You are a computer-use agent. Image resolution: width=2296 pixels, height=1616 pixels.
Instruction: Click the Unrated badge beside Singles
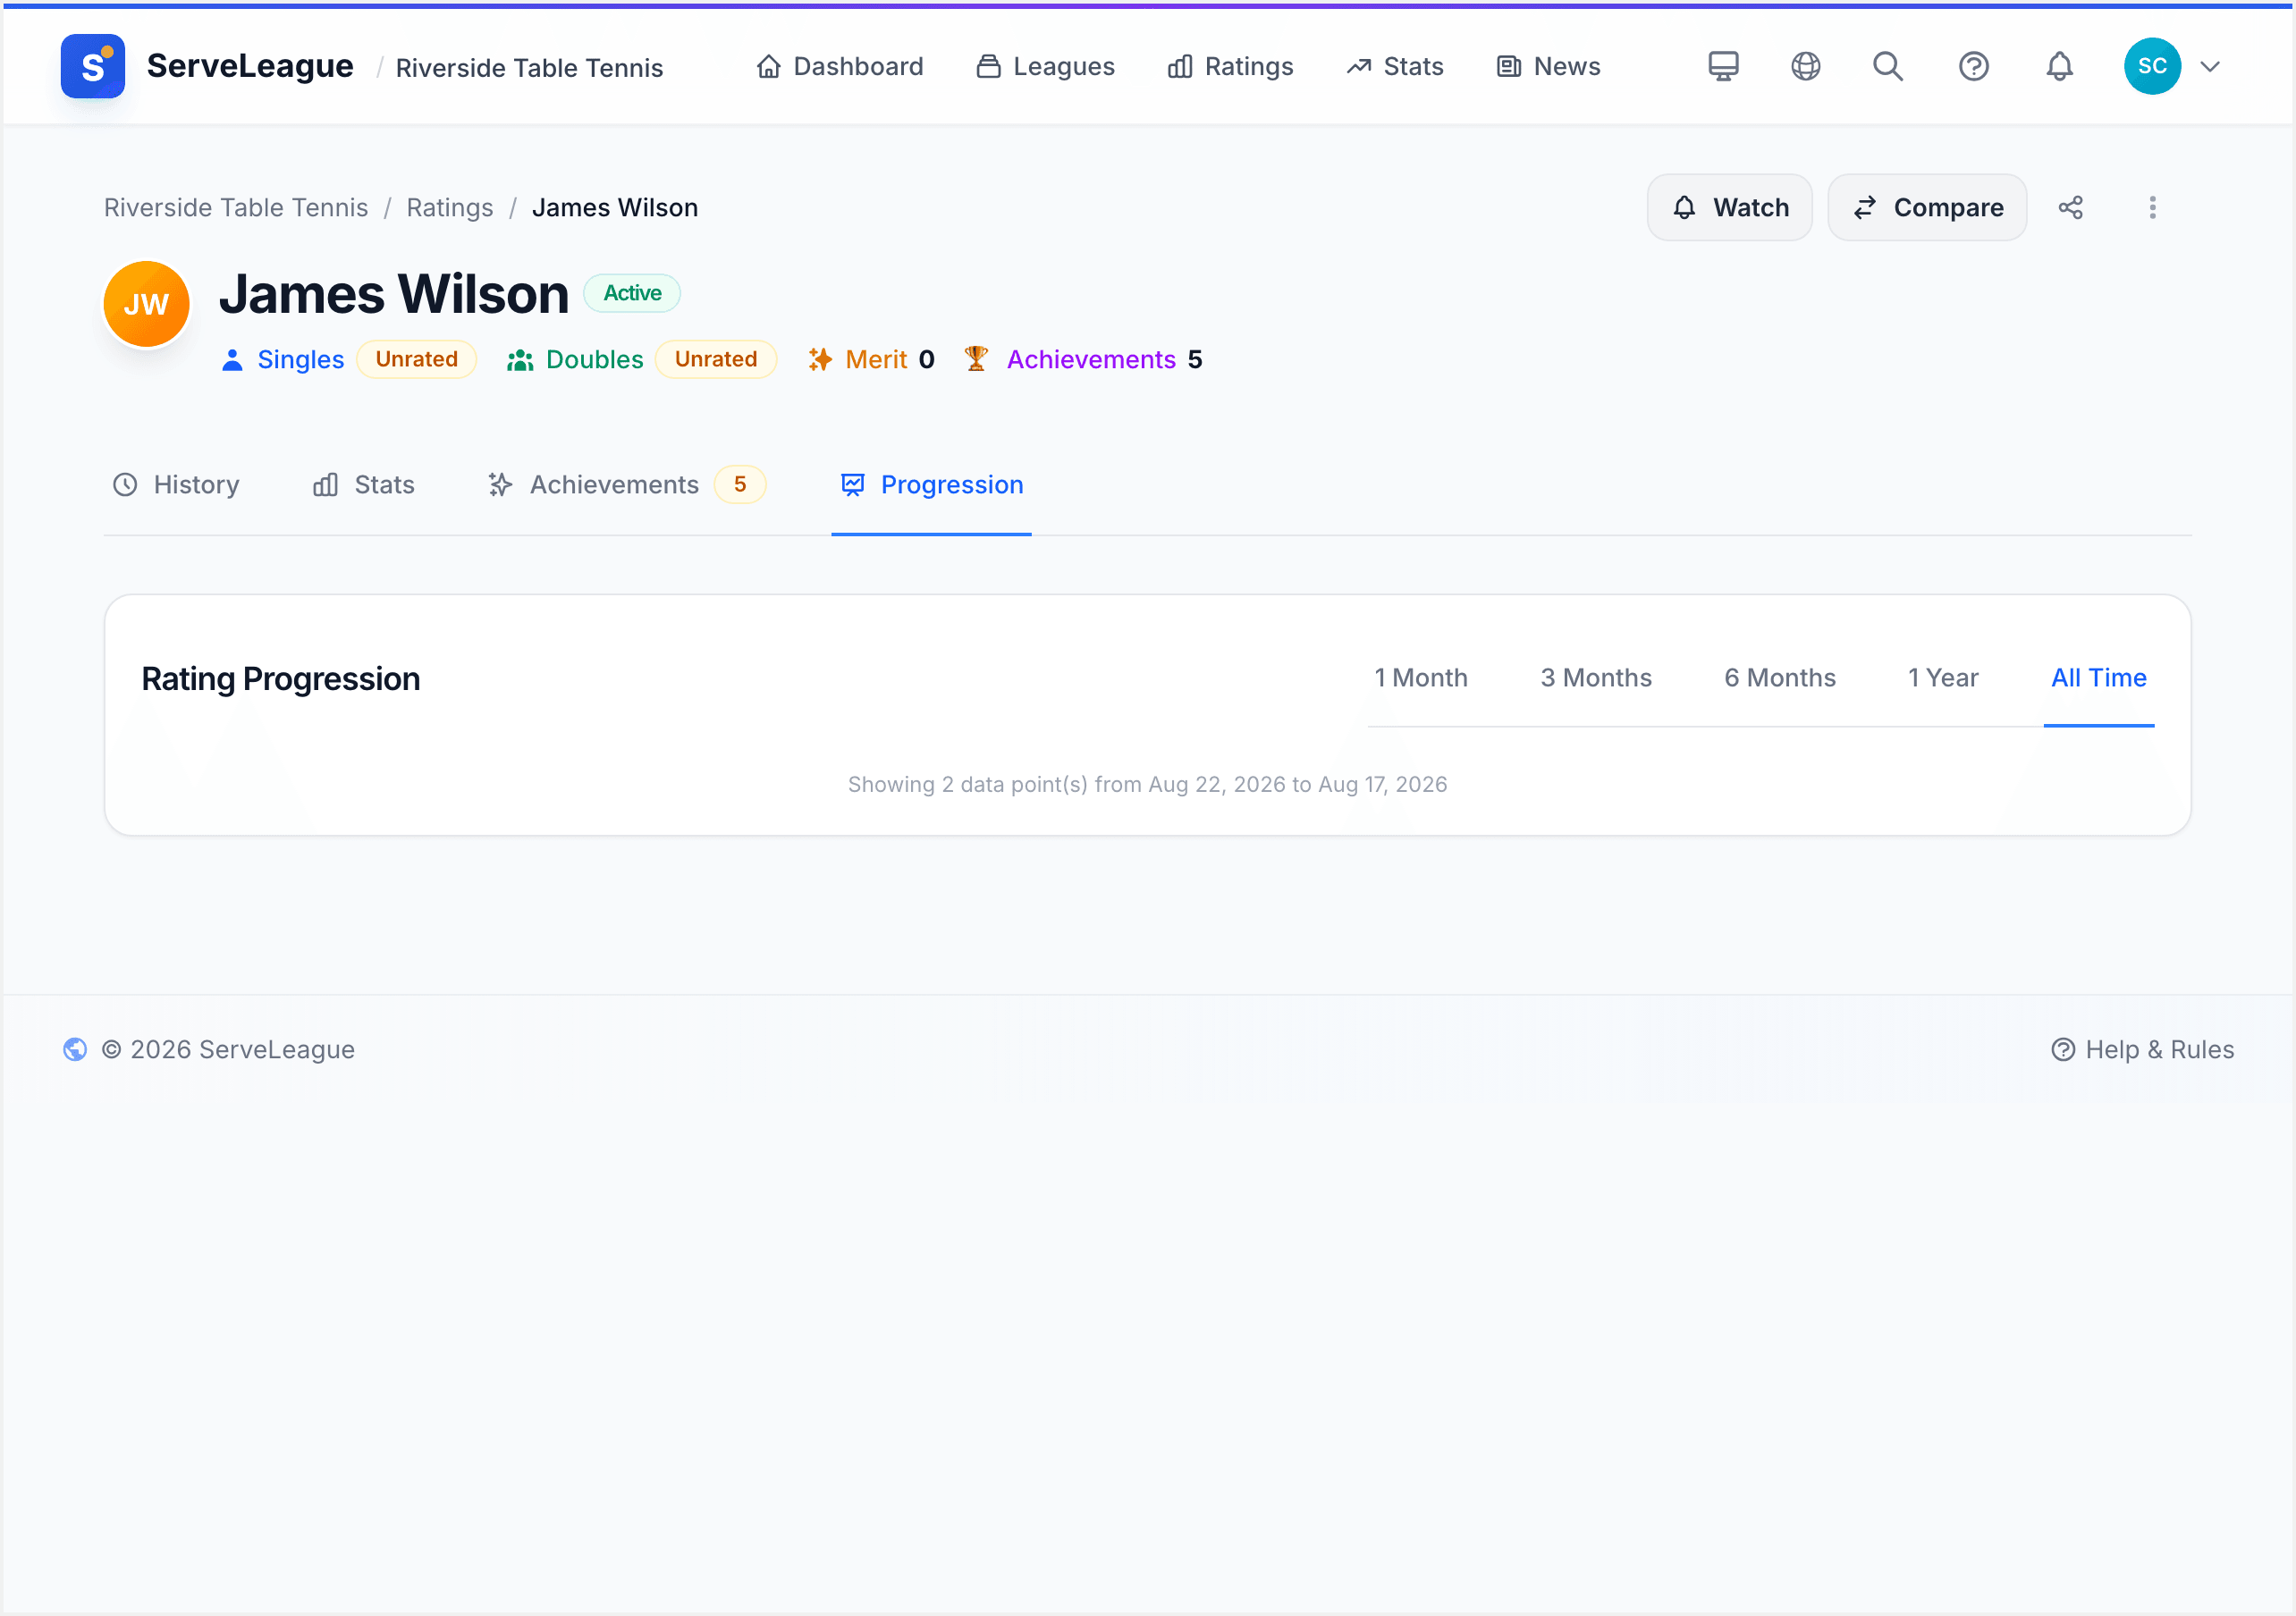click(x=416, y=359)
